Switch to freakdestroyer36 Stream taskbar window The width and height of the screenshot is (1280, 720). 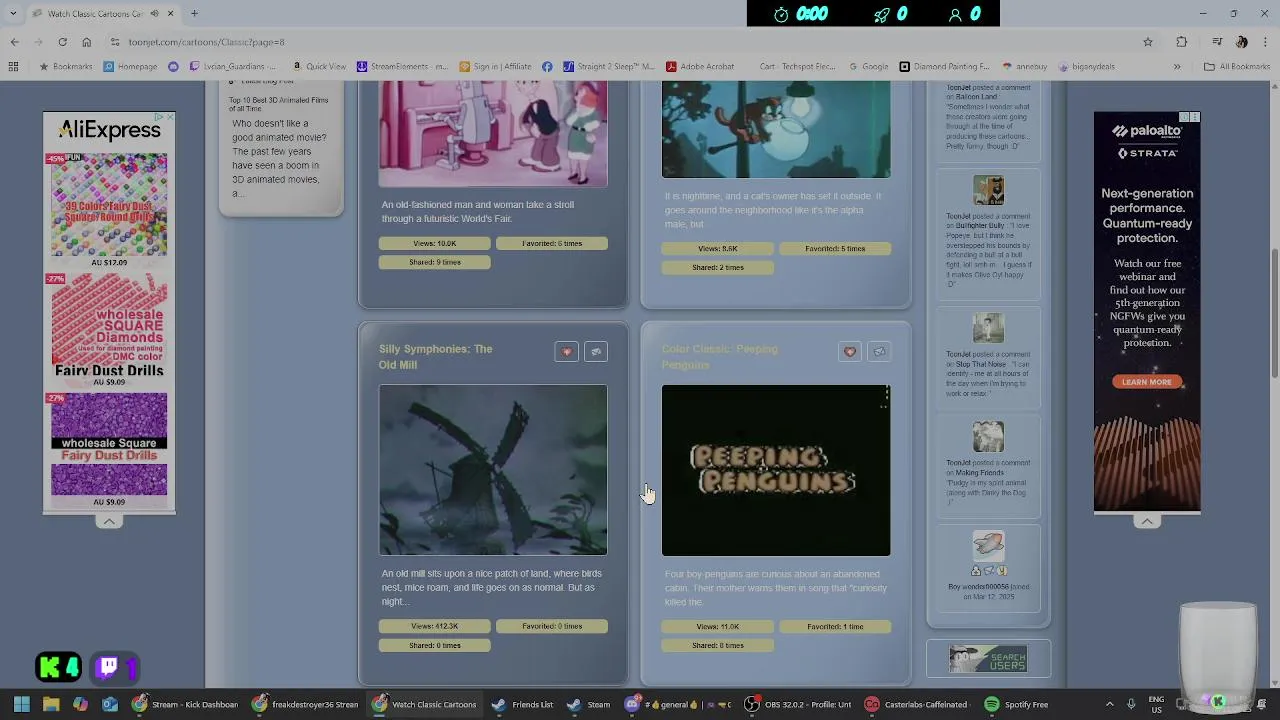point(306,704)
